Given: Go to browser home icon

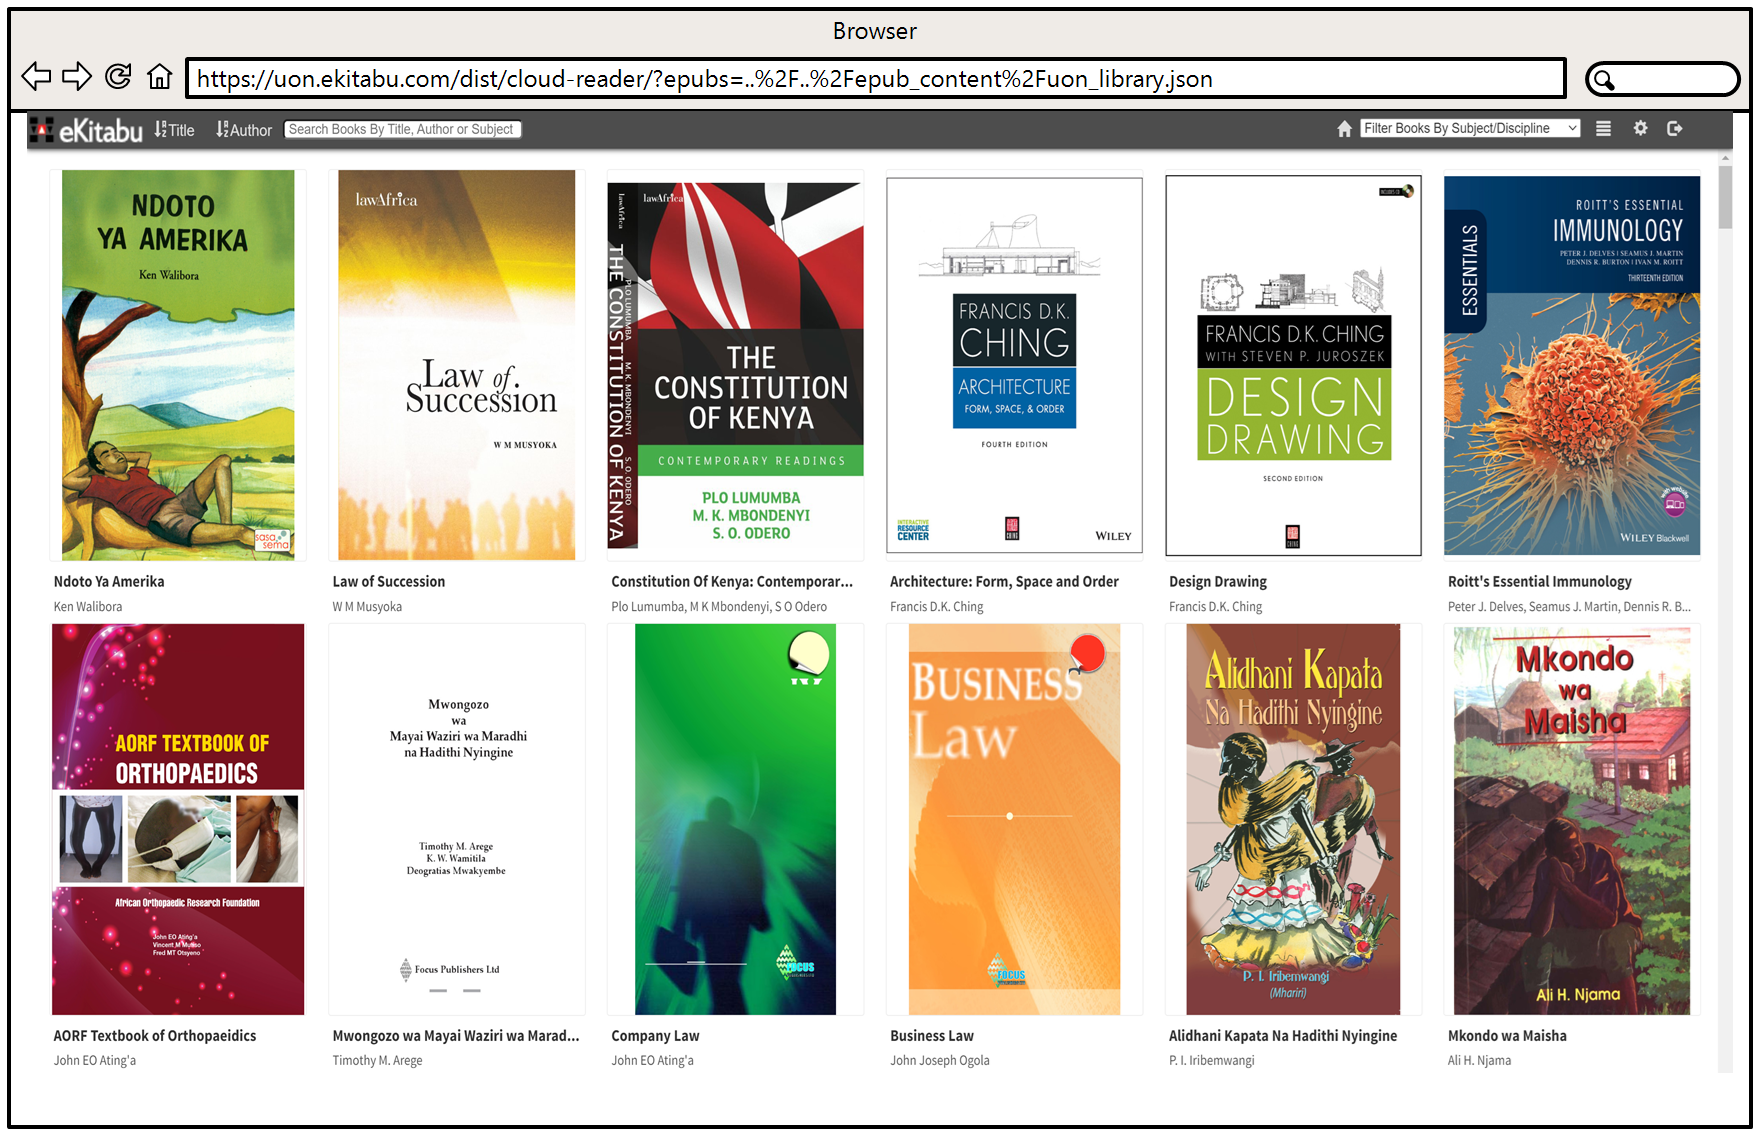Looking at the screenshot, I should point(159,77).
